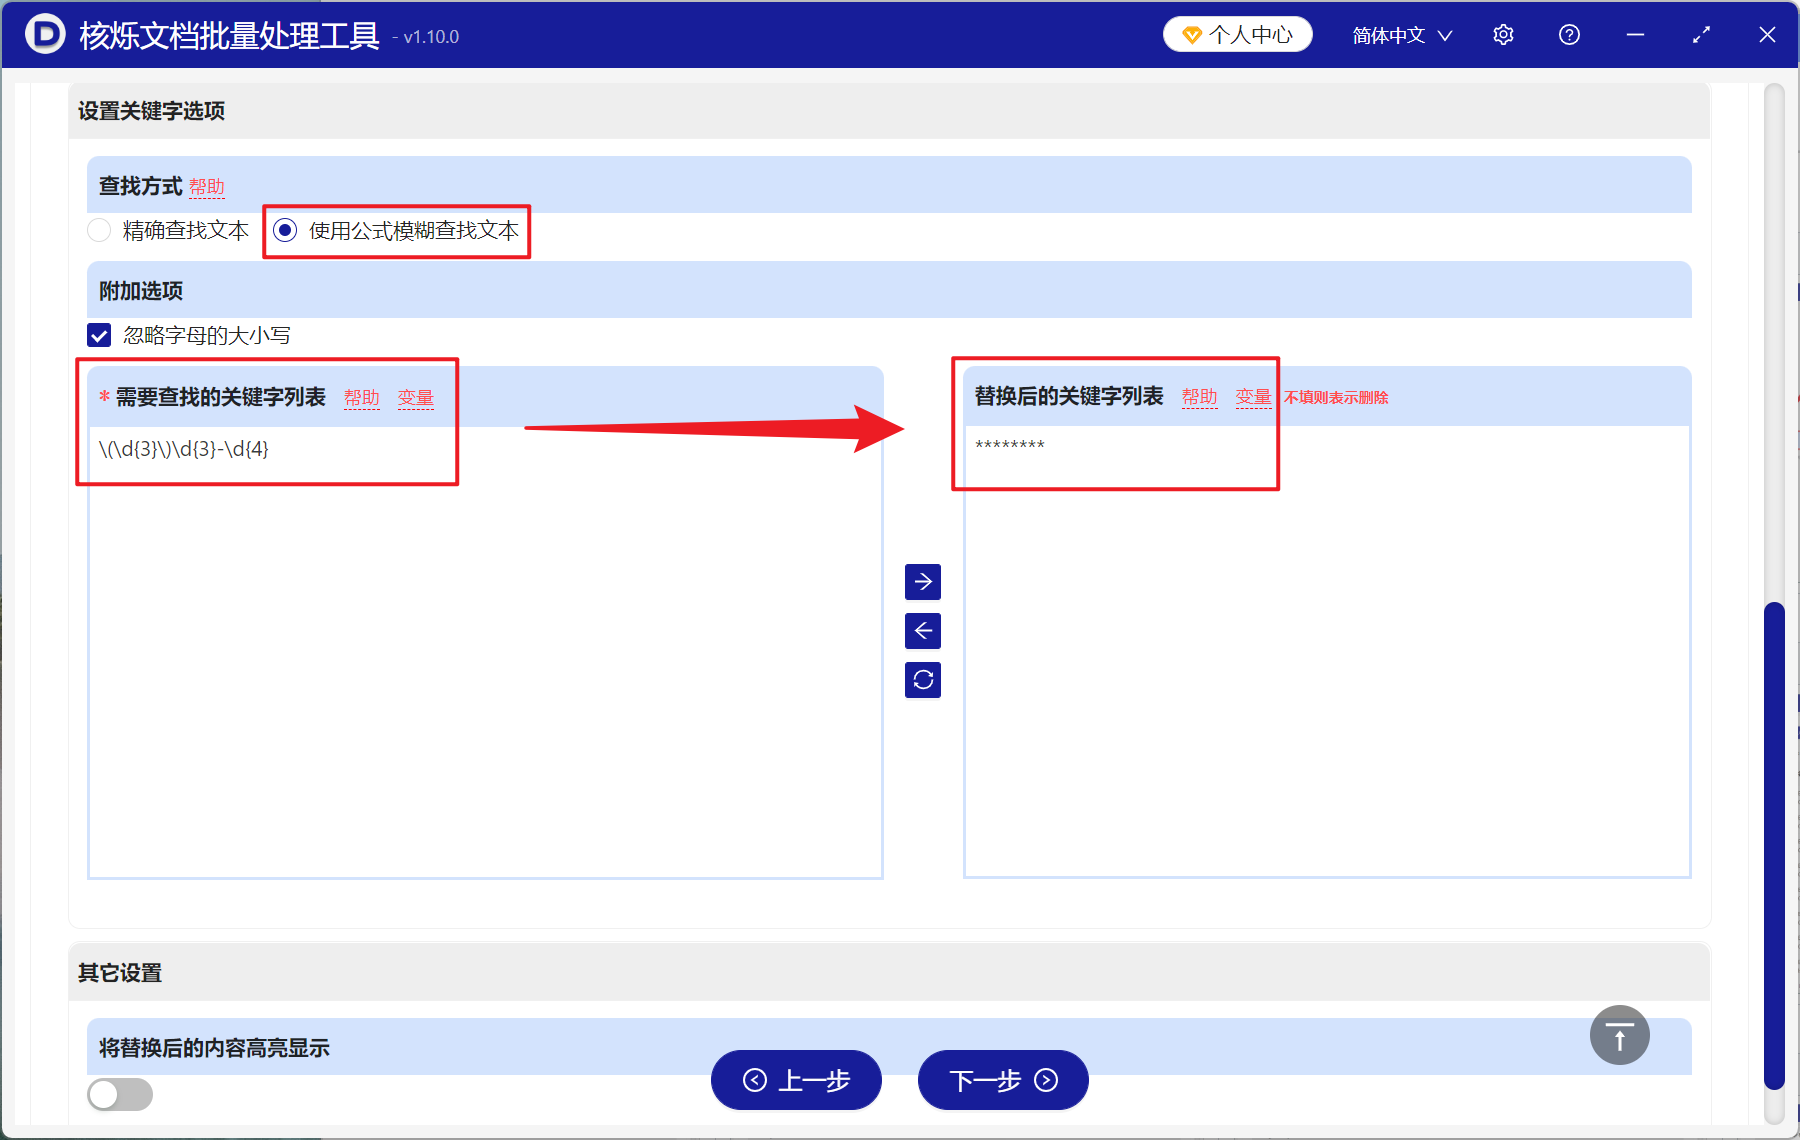Open the settings gear
The image size is (1800, 1140).
[x=1503, y=34]
